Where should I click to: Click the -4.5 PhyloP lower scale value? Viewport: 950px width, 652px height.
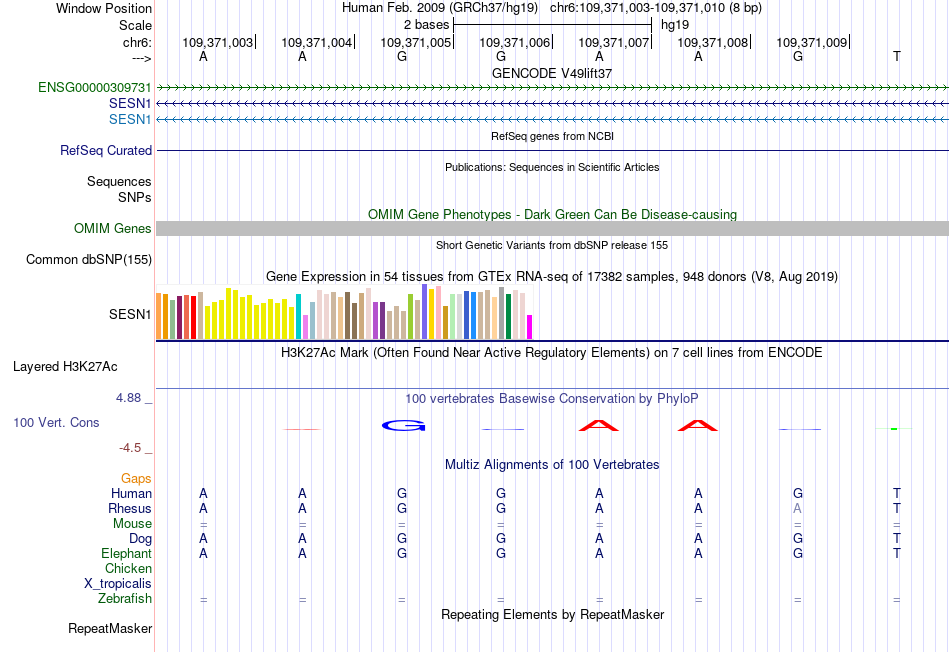tap(130, 448)
